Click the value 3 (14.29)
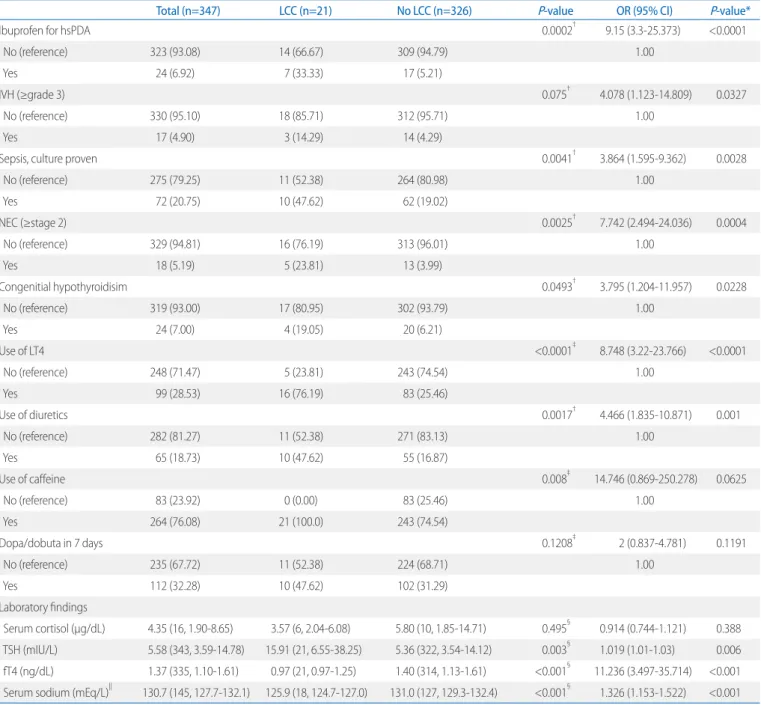 pos(304,137)
